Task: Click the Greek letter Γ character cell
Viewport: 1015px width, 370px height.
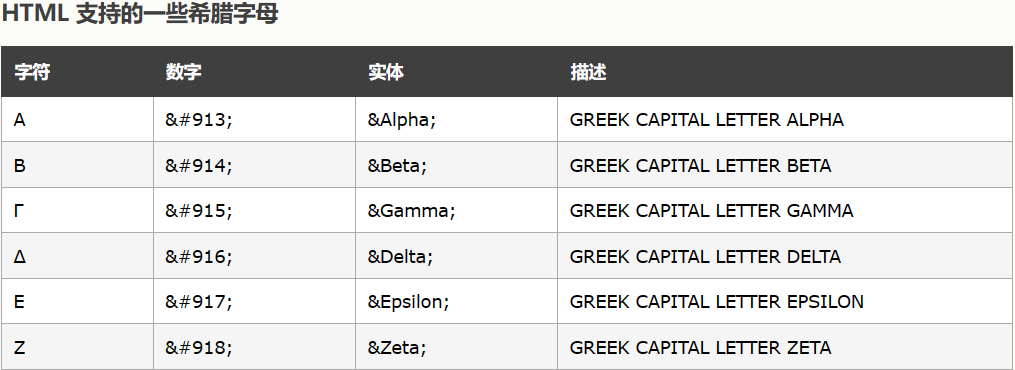Action: tap(77, 211)
